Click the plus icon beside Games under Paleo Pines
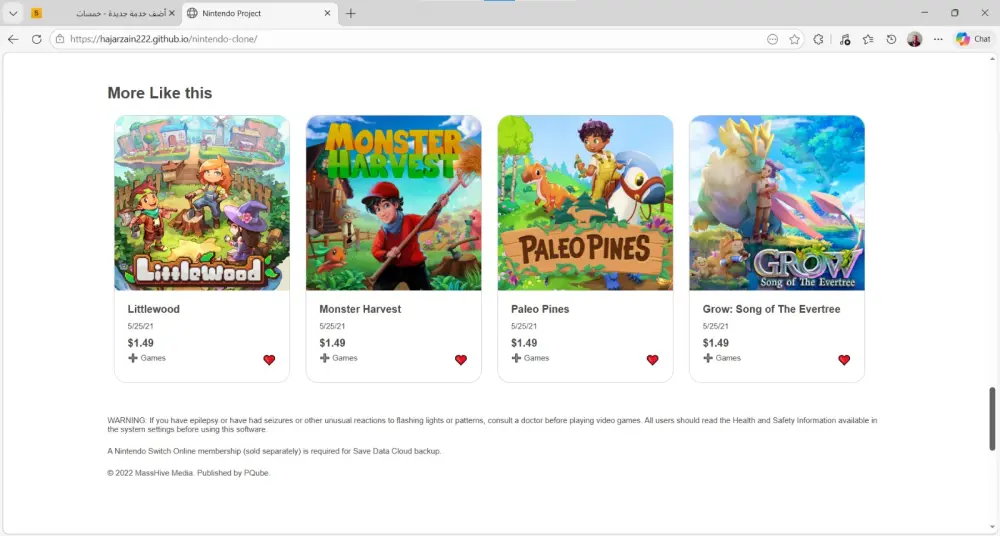1000x536 pixels. click(x=516, y=358)
